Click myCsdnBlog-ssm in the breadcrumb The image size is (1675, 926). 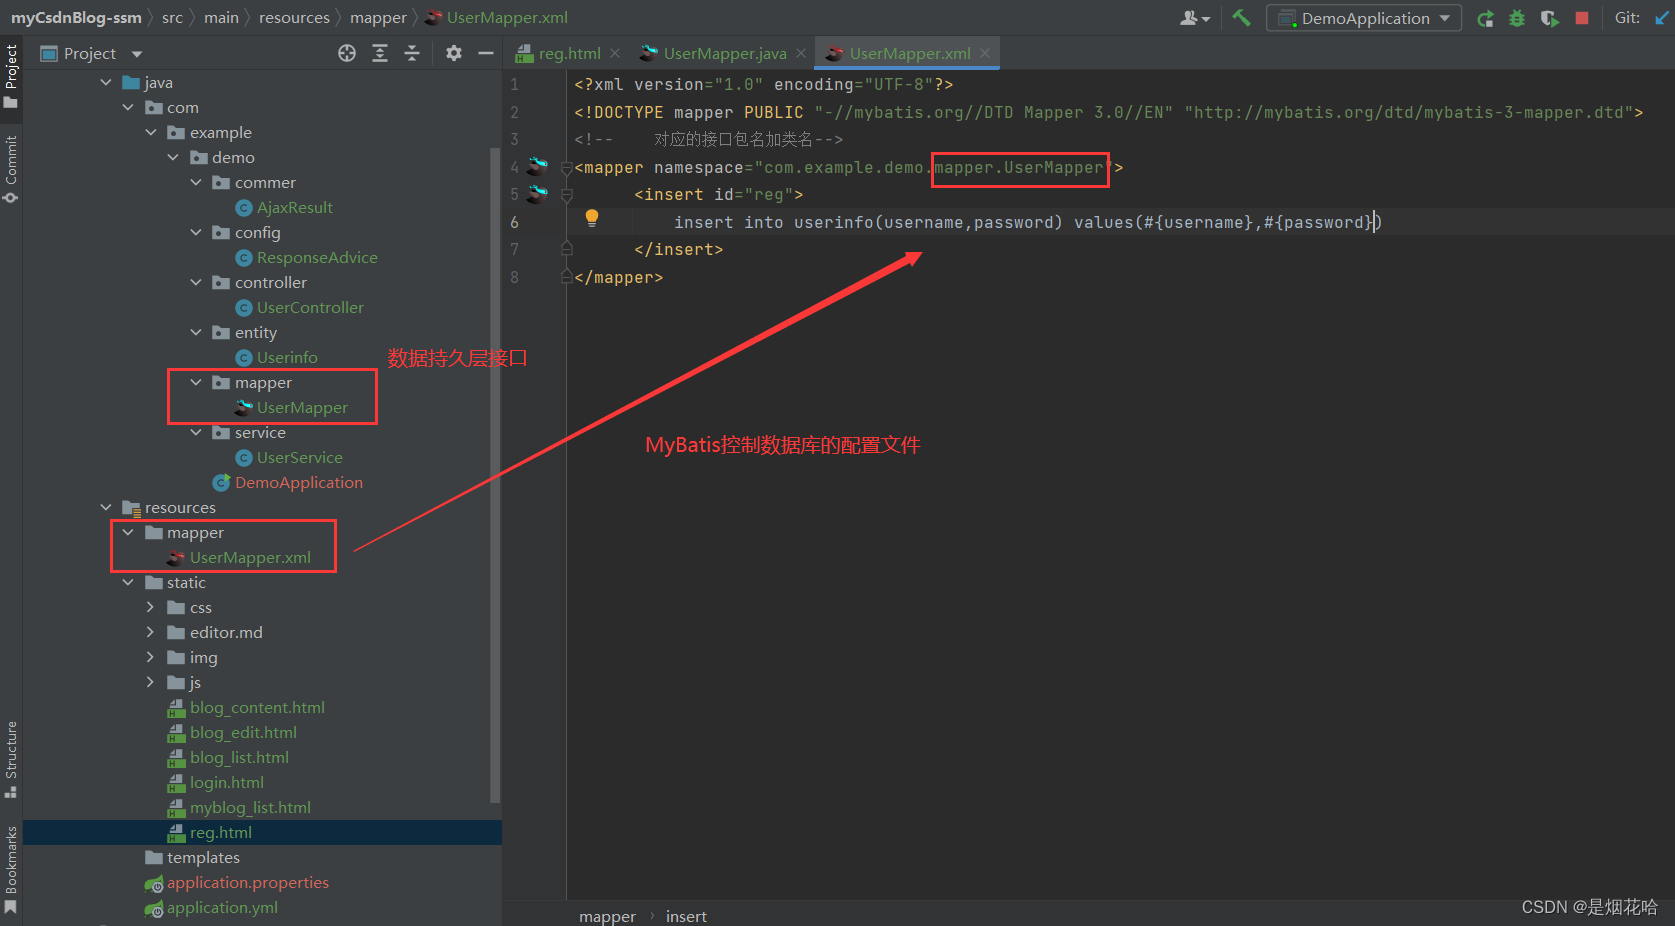(x=76, y=17)
